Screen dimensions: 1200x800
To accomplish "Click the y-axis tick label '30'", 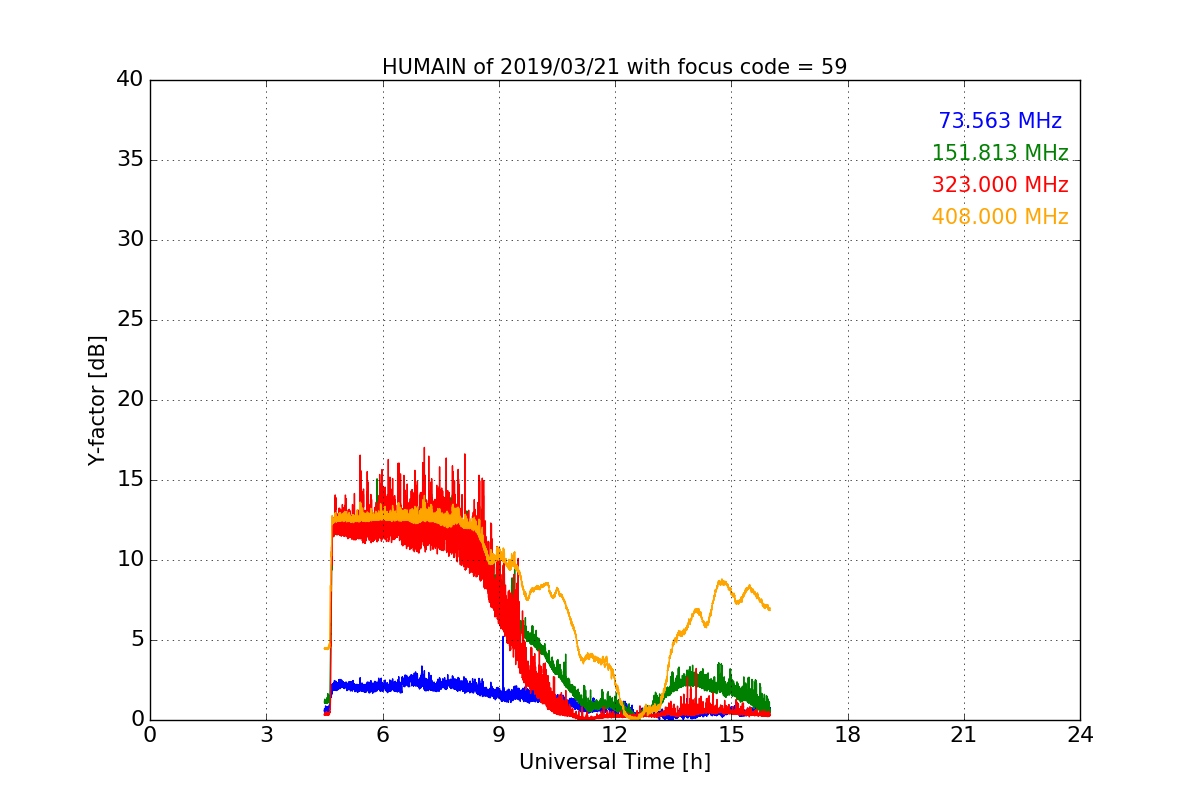I will (129, 240).
